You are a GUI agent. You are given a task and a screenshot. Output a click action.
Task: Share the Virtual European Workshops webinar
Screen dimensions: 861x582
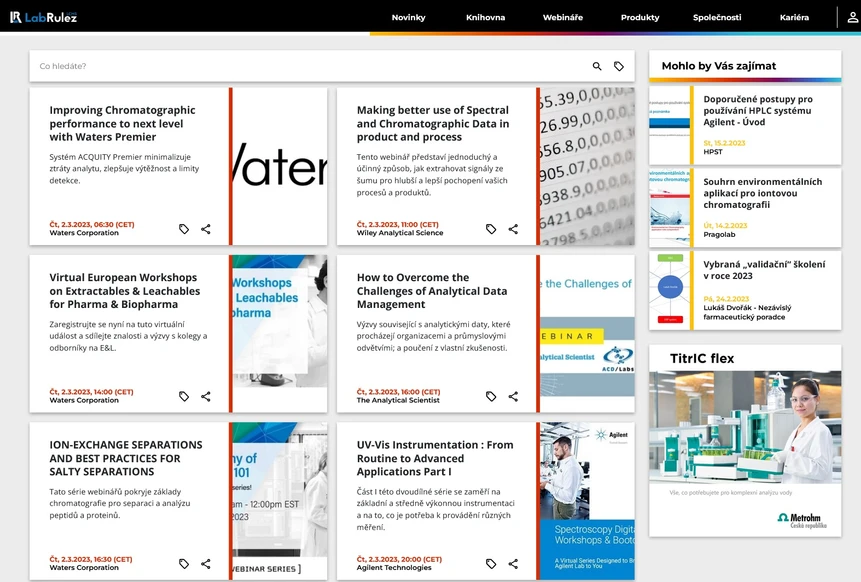(x=206, y=396)
